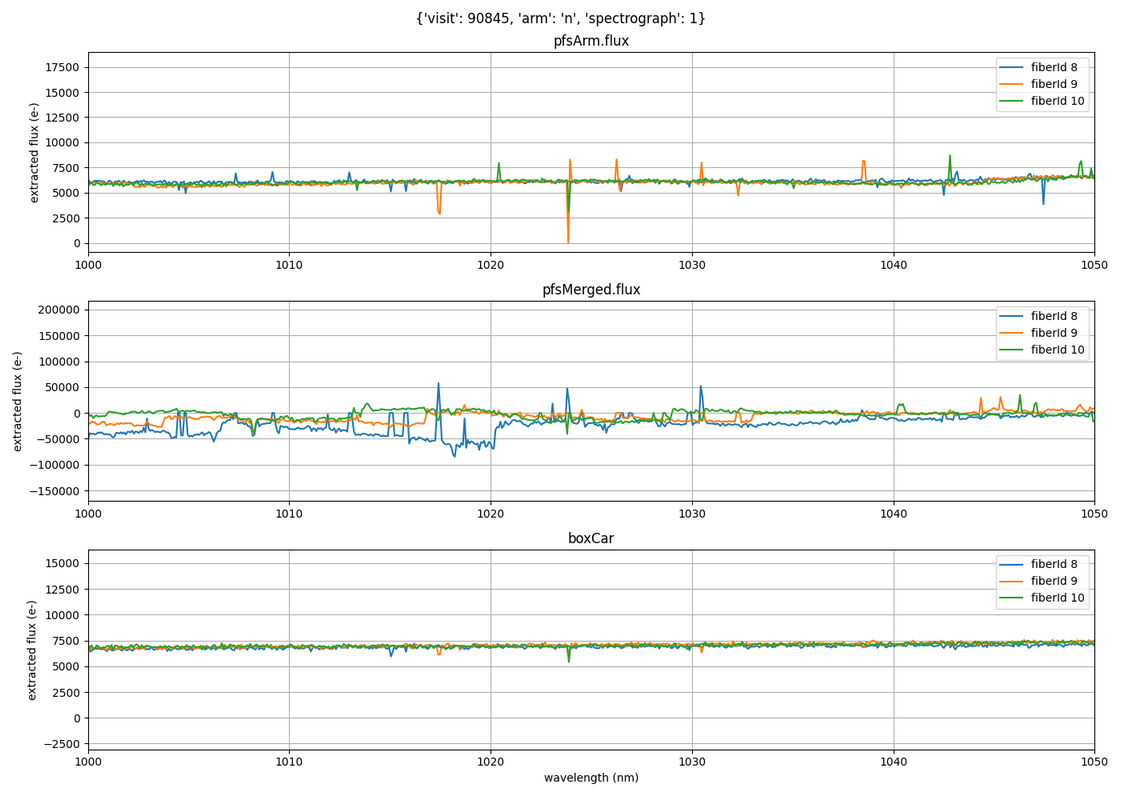Image resolution: width=1142 pixels, height=793 pixels.
Task: Click fiberId 10 legend label in pfsMerged.flux plot
Action: [1057, 350]
